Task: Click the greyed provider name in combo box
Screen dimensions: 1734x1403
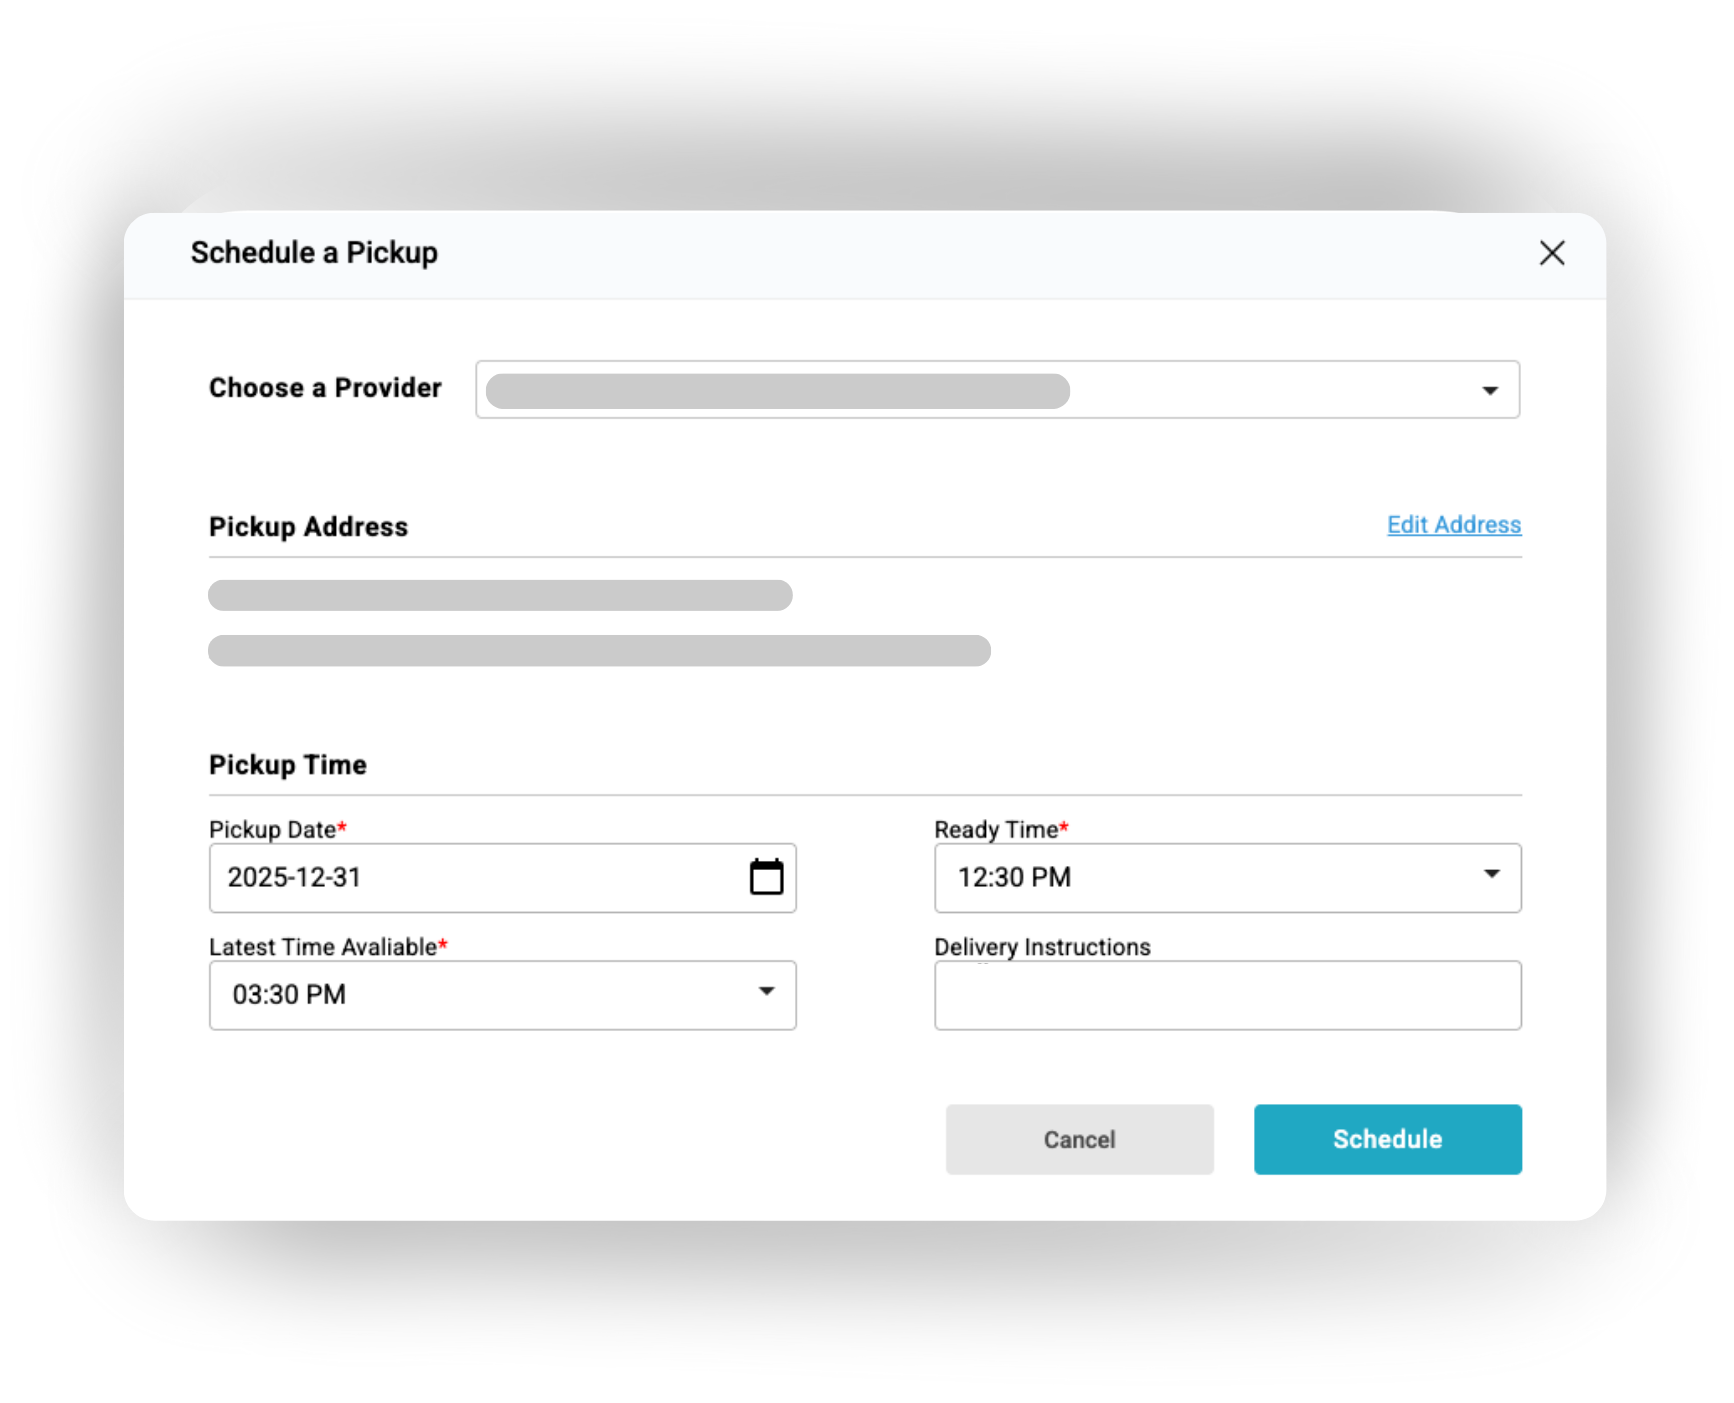Action: [x=777, y=391]
